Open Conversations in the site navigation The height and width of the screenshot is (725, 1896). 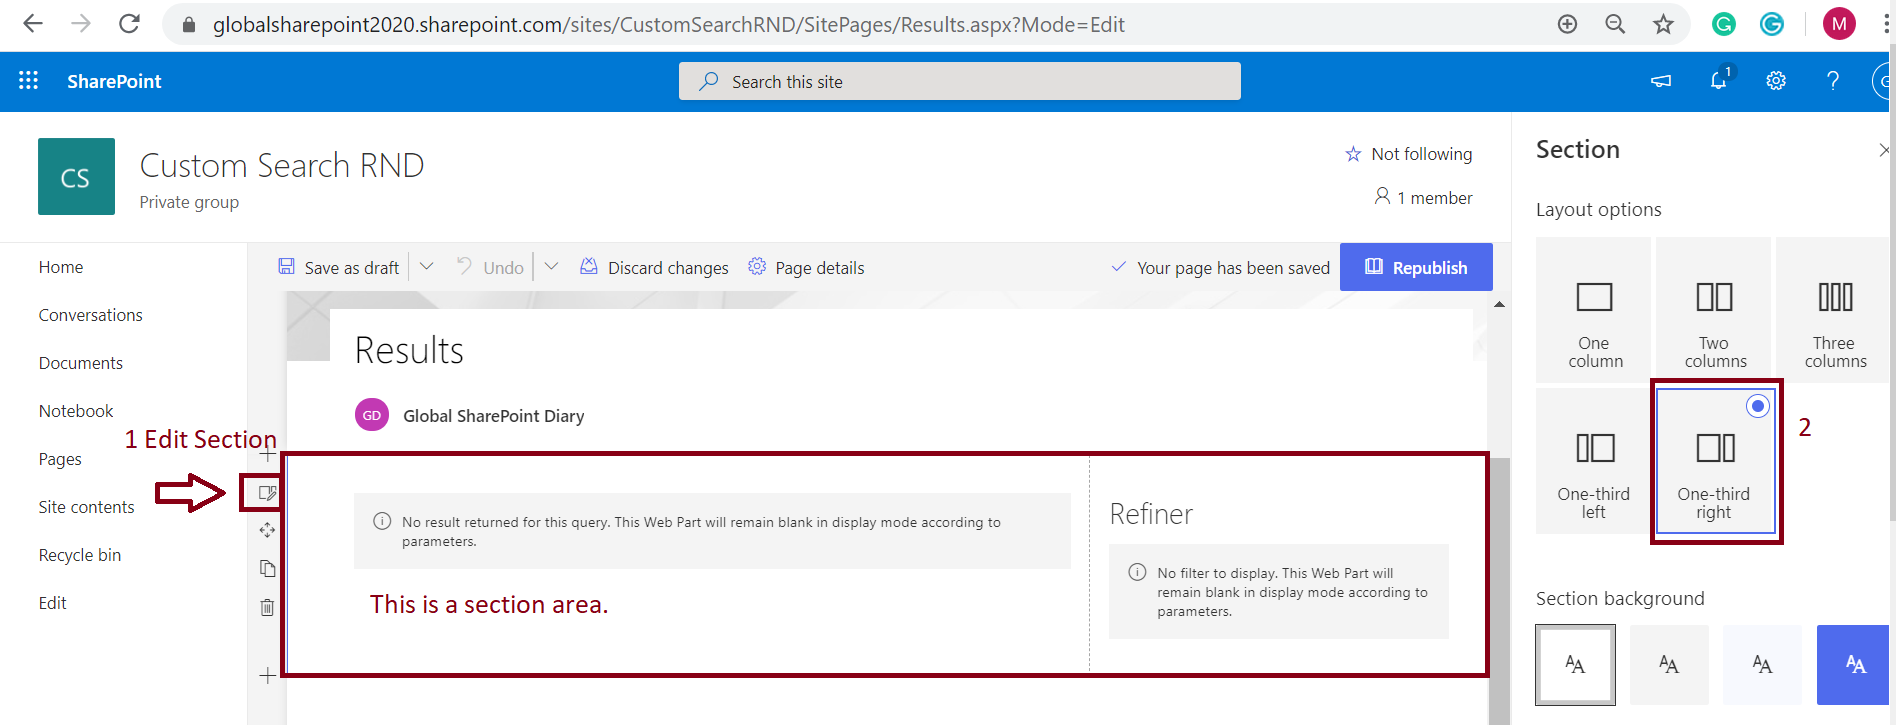tap(91, 315)
